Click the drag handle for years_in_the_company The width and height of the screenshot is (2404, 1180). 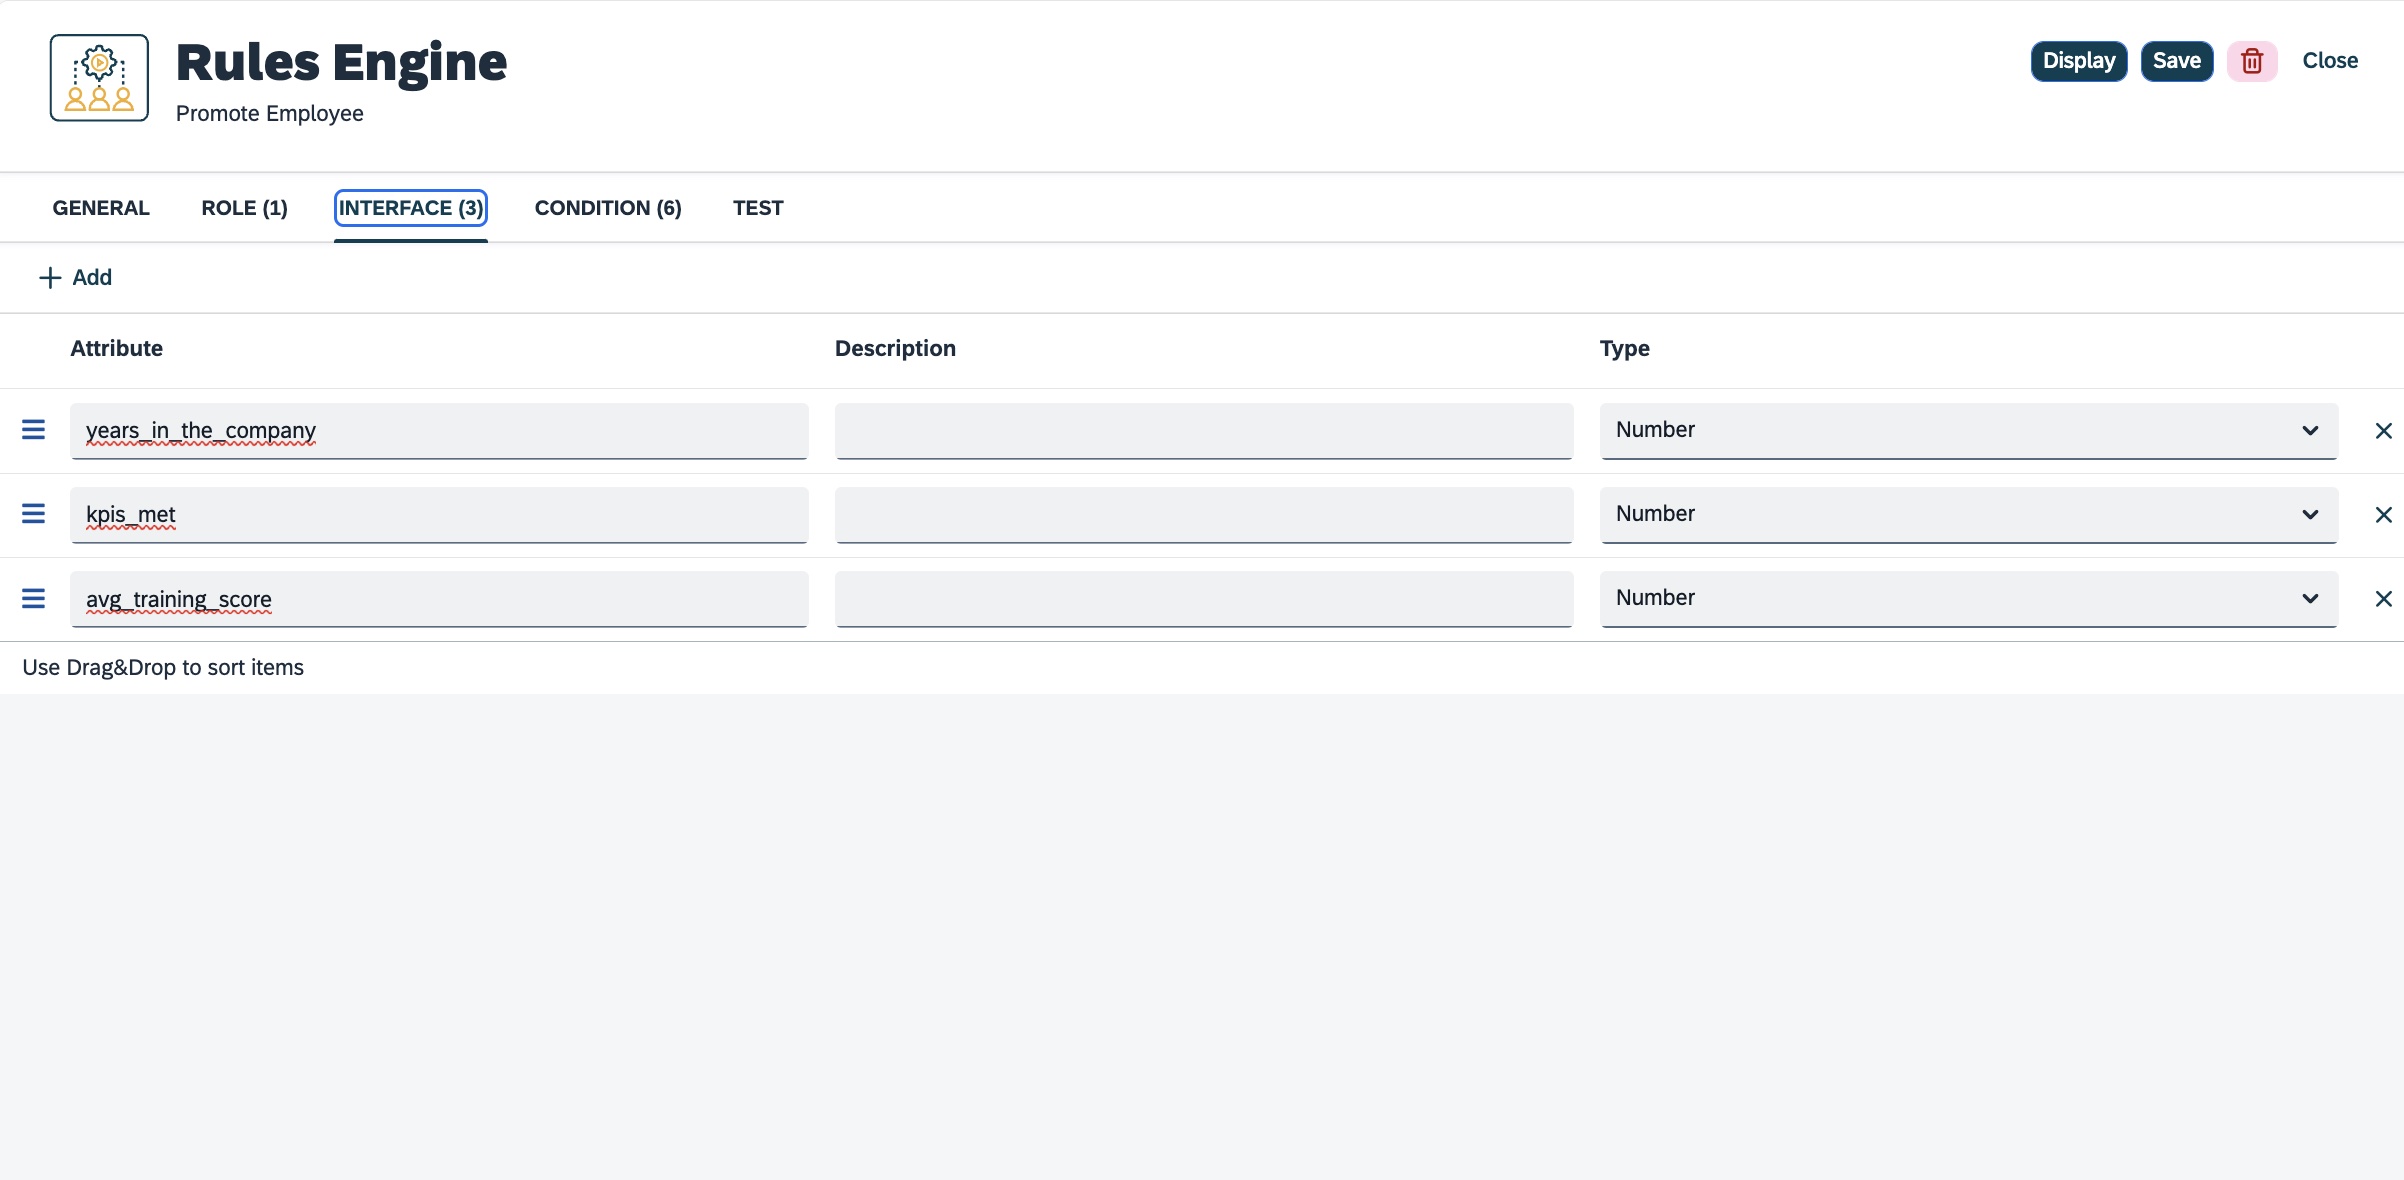pos(34,430)
